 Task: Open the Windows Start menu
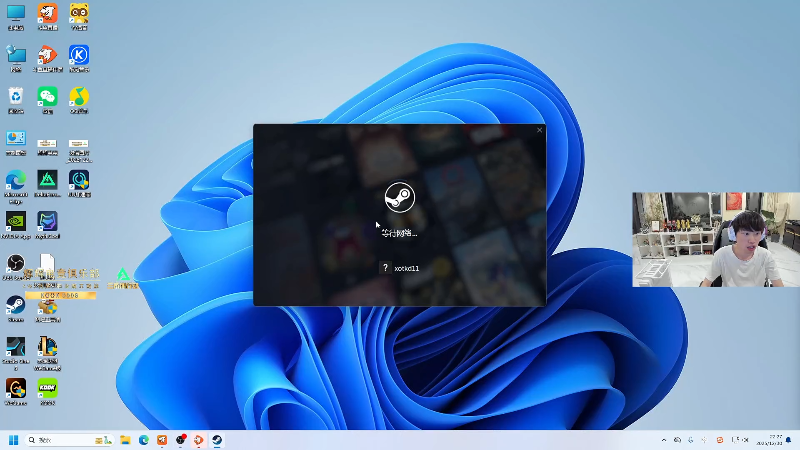tap(14, 440)
